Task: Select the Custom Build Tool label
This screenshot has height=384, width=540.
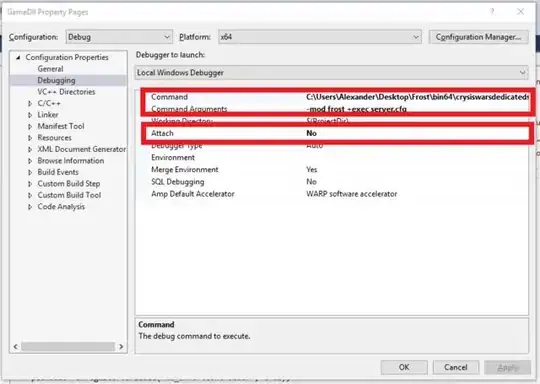Action: [69, 195]
